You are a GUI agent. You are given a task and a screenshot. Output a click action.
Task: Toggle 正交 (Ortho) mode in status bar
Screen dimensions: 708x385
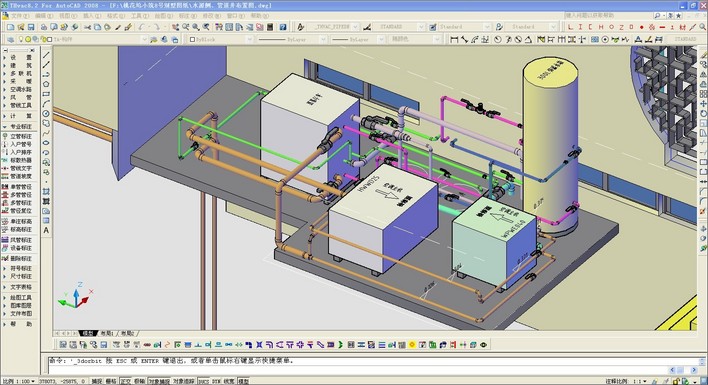[x=126, y=381]
